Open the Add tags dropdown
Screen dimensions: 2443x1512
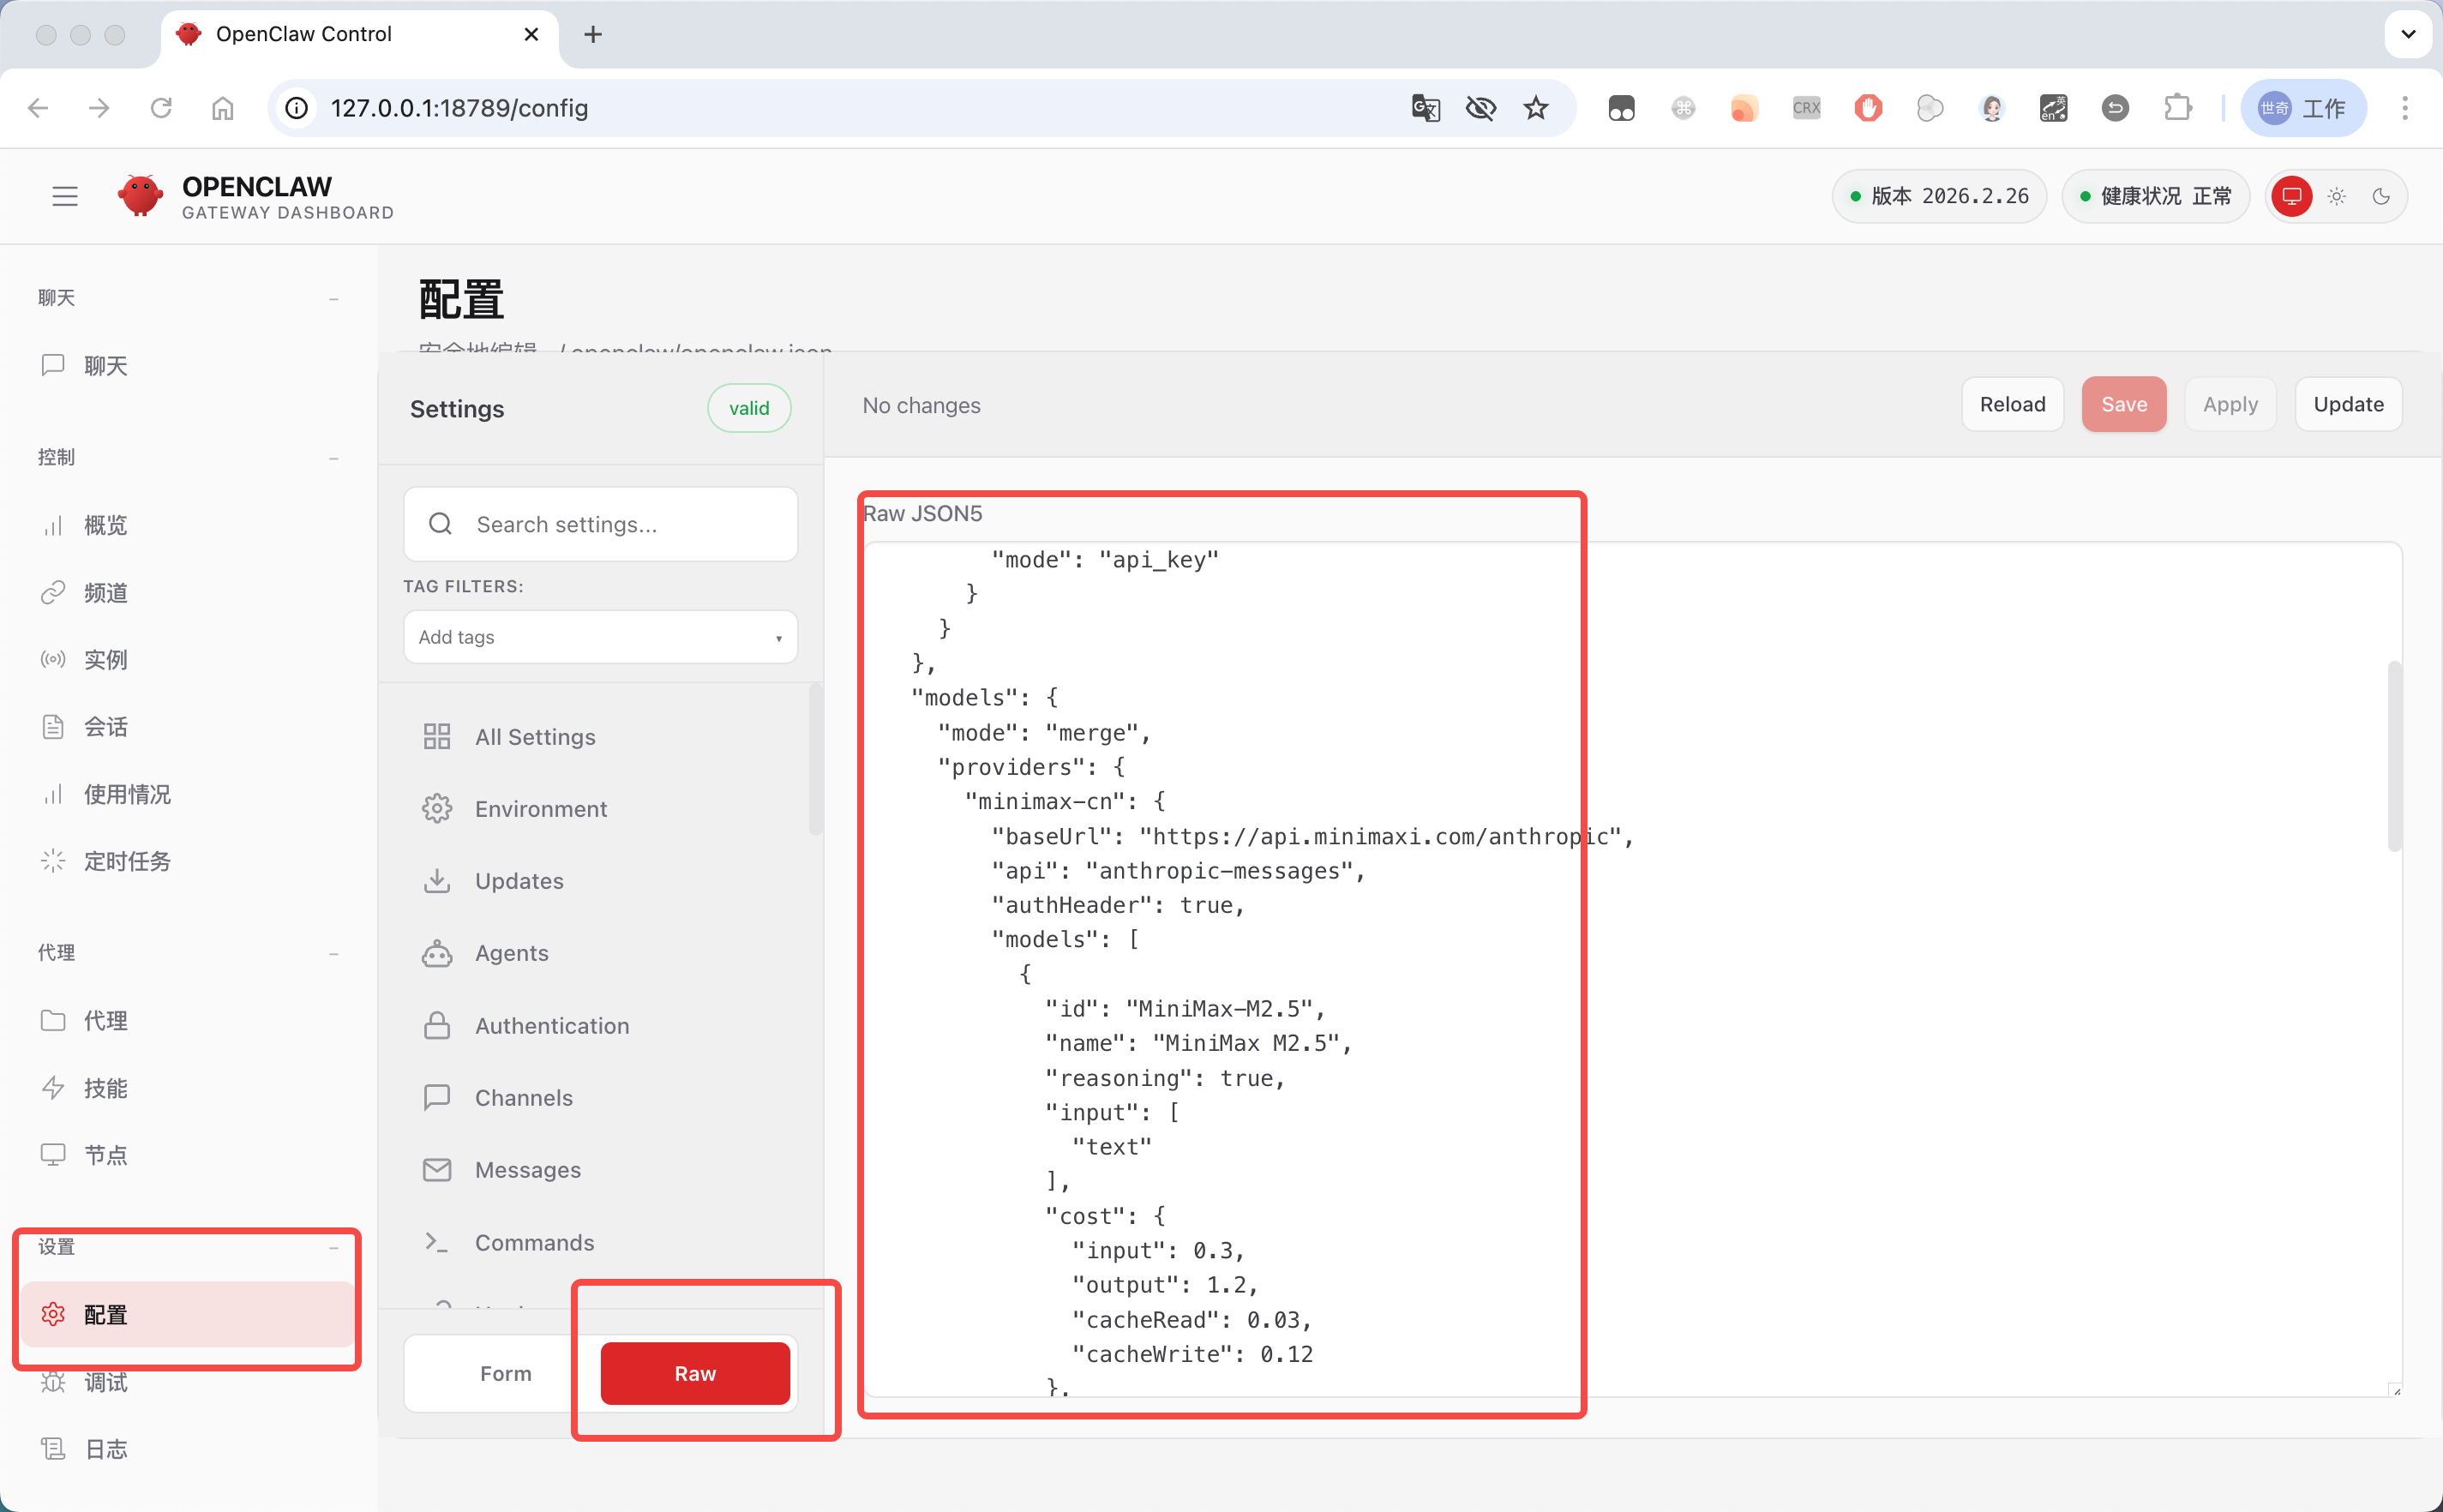[x=600, y=637]
